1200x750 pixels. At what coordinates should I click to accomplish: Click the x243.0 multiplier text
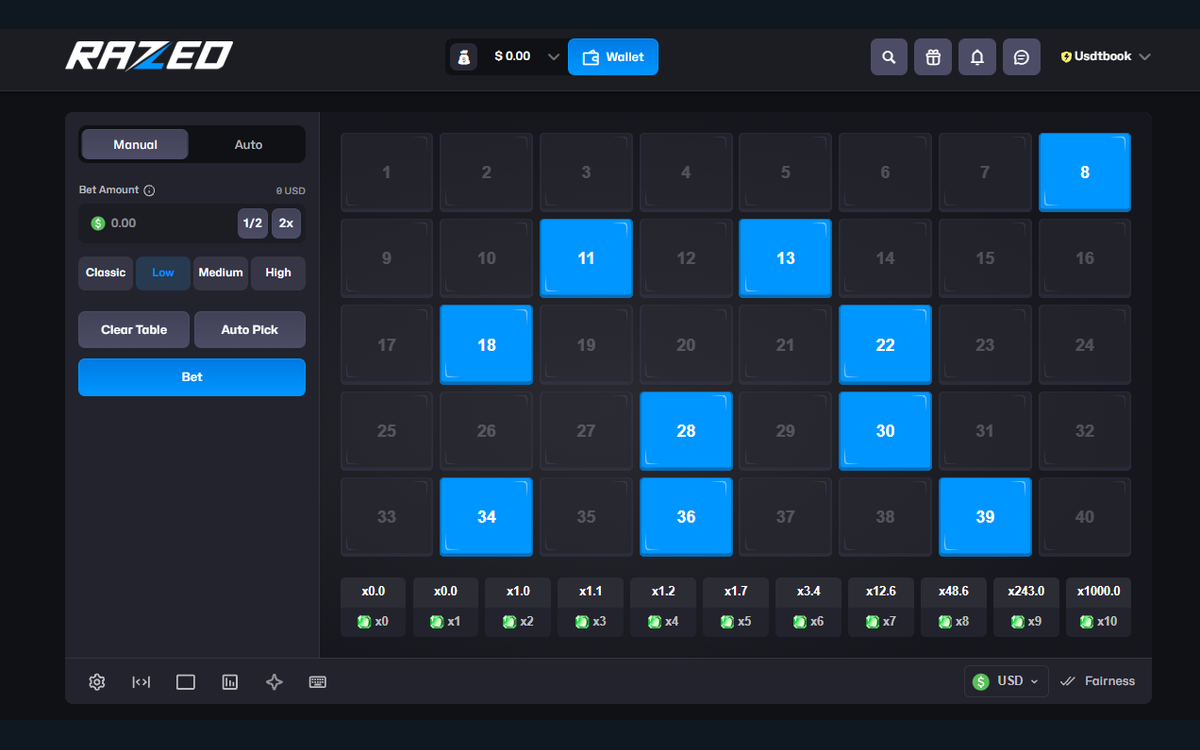point(1026,591)
